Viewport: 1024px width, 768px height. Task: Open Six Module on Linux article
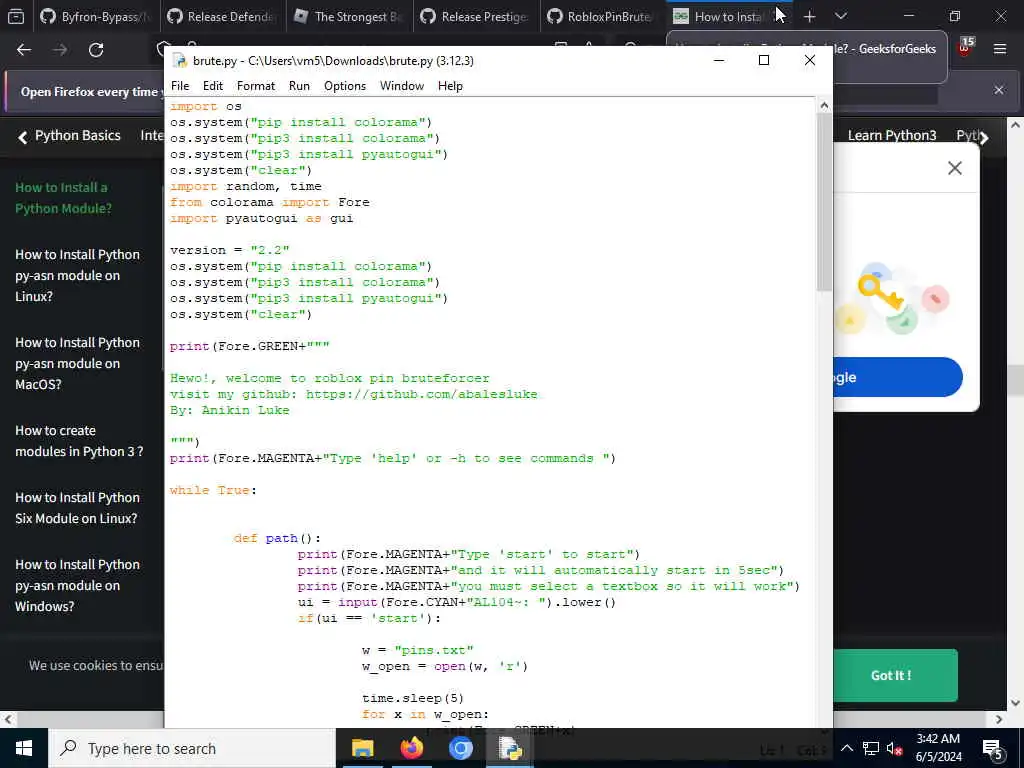[77, 507]
